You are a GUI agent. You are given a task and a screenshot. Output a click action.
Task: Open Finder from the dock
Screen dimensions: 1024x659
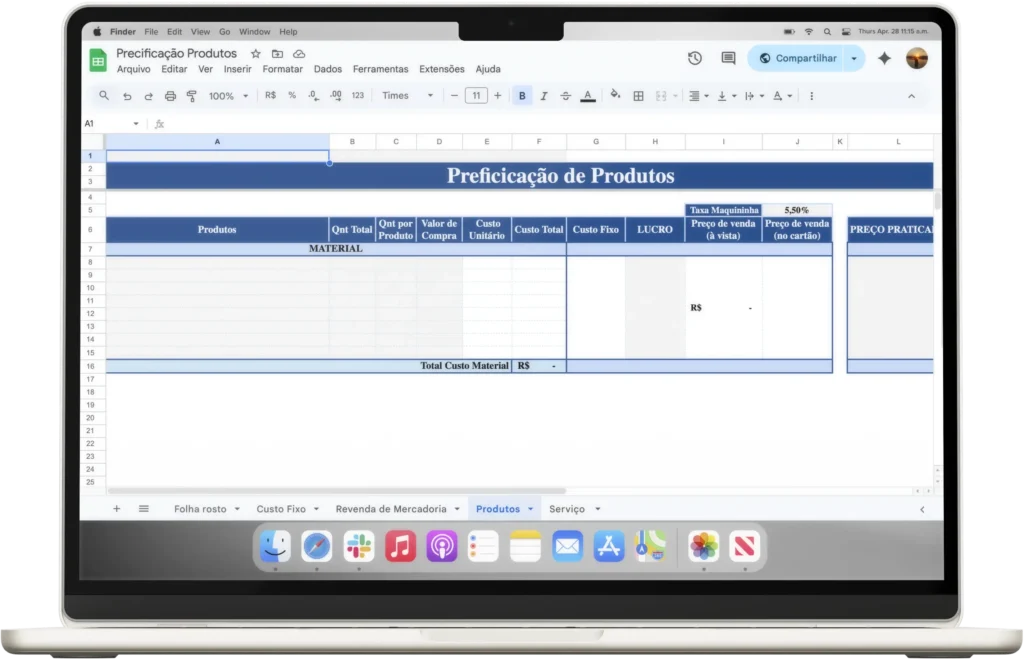pos(275,546)
